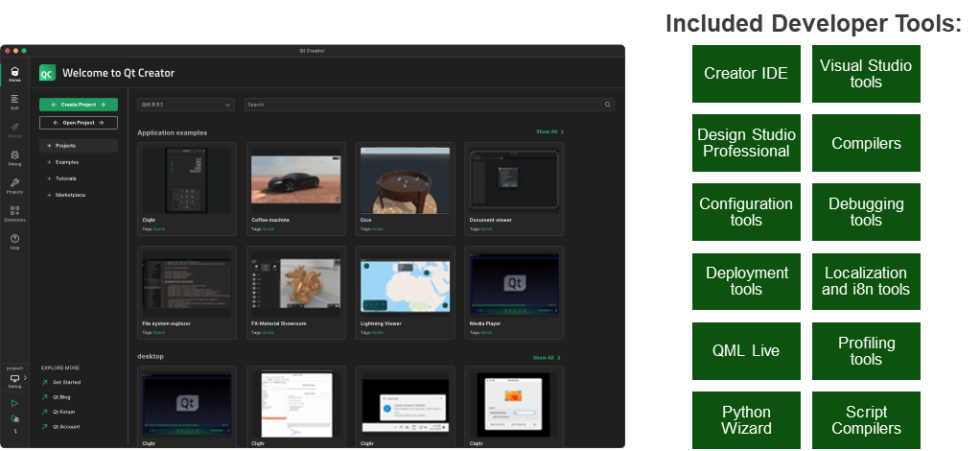Image resolution: width=980 pixels, height=451 pixels.
Task: Click the desktop section heading
Action: (151, 356)
